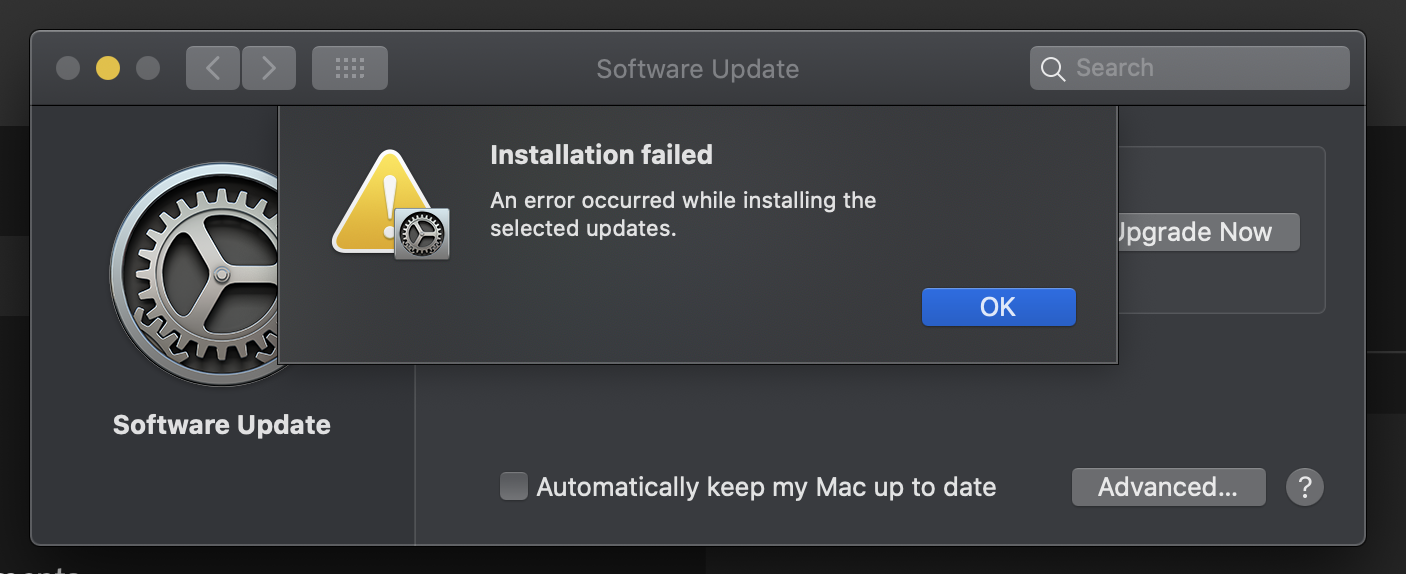
Task: Click the forward arrow in the toolbar
Action: (269, 68)
